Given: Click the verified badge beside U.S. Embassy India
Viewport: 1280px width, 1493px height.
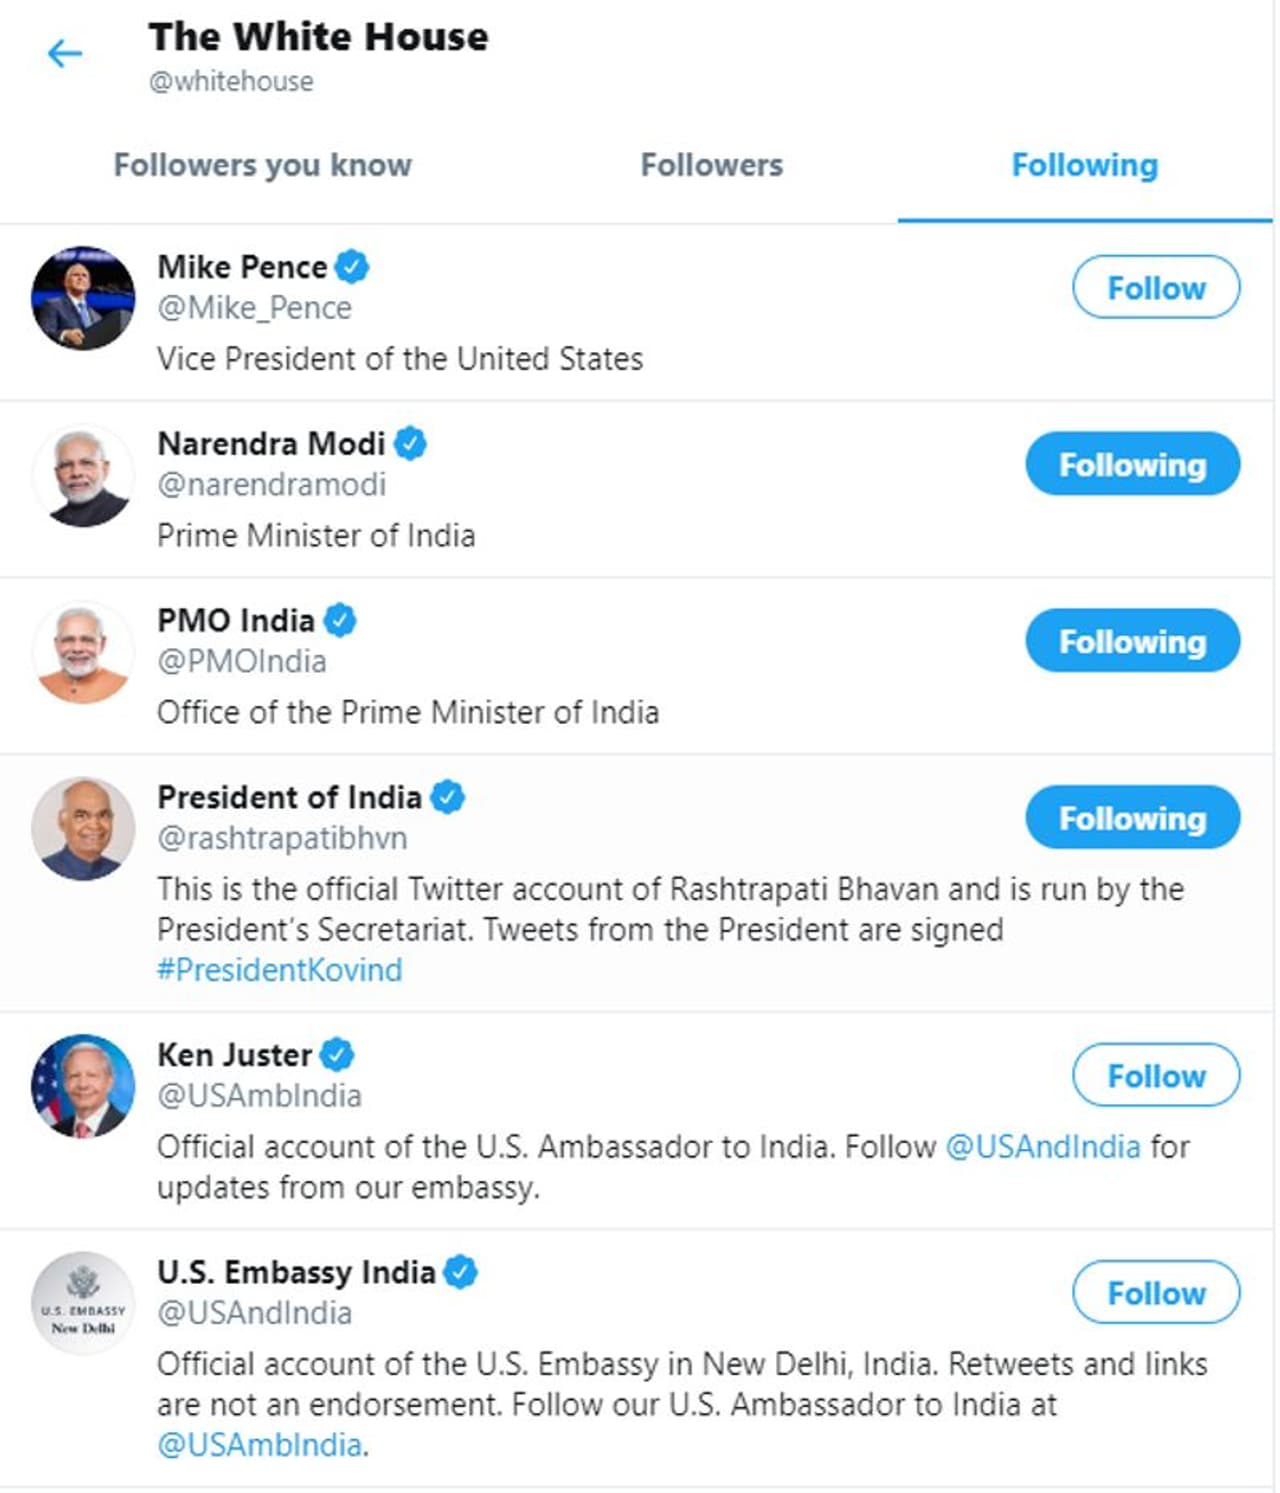Looking at the screenshot, I should [460, 1272].
